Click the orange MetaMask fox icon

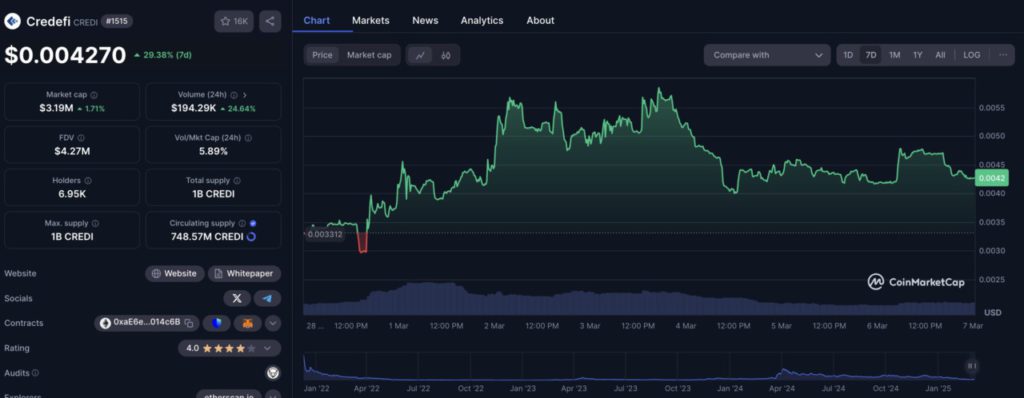[248, 323]
